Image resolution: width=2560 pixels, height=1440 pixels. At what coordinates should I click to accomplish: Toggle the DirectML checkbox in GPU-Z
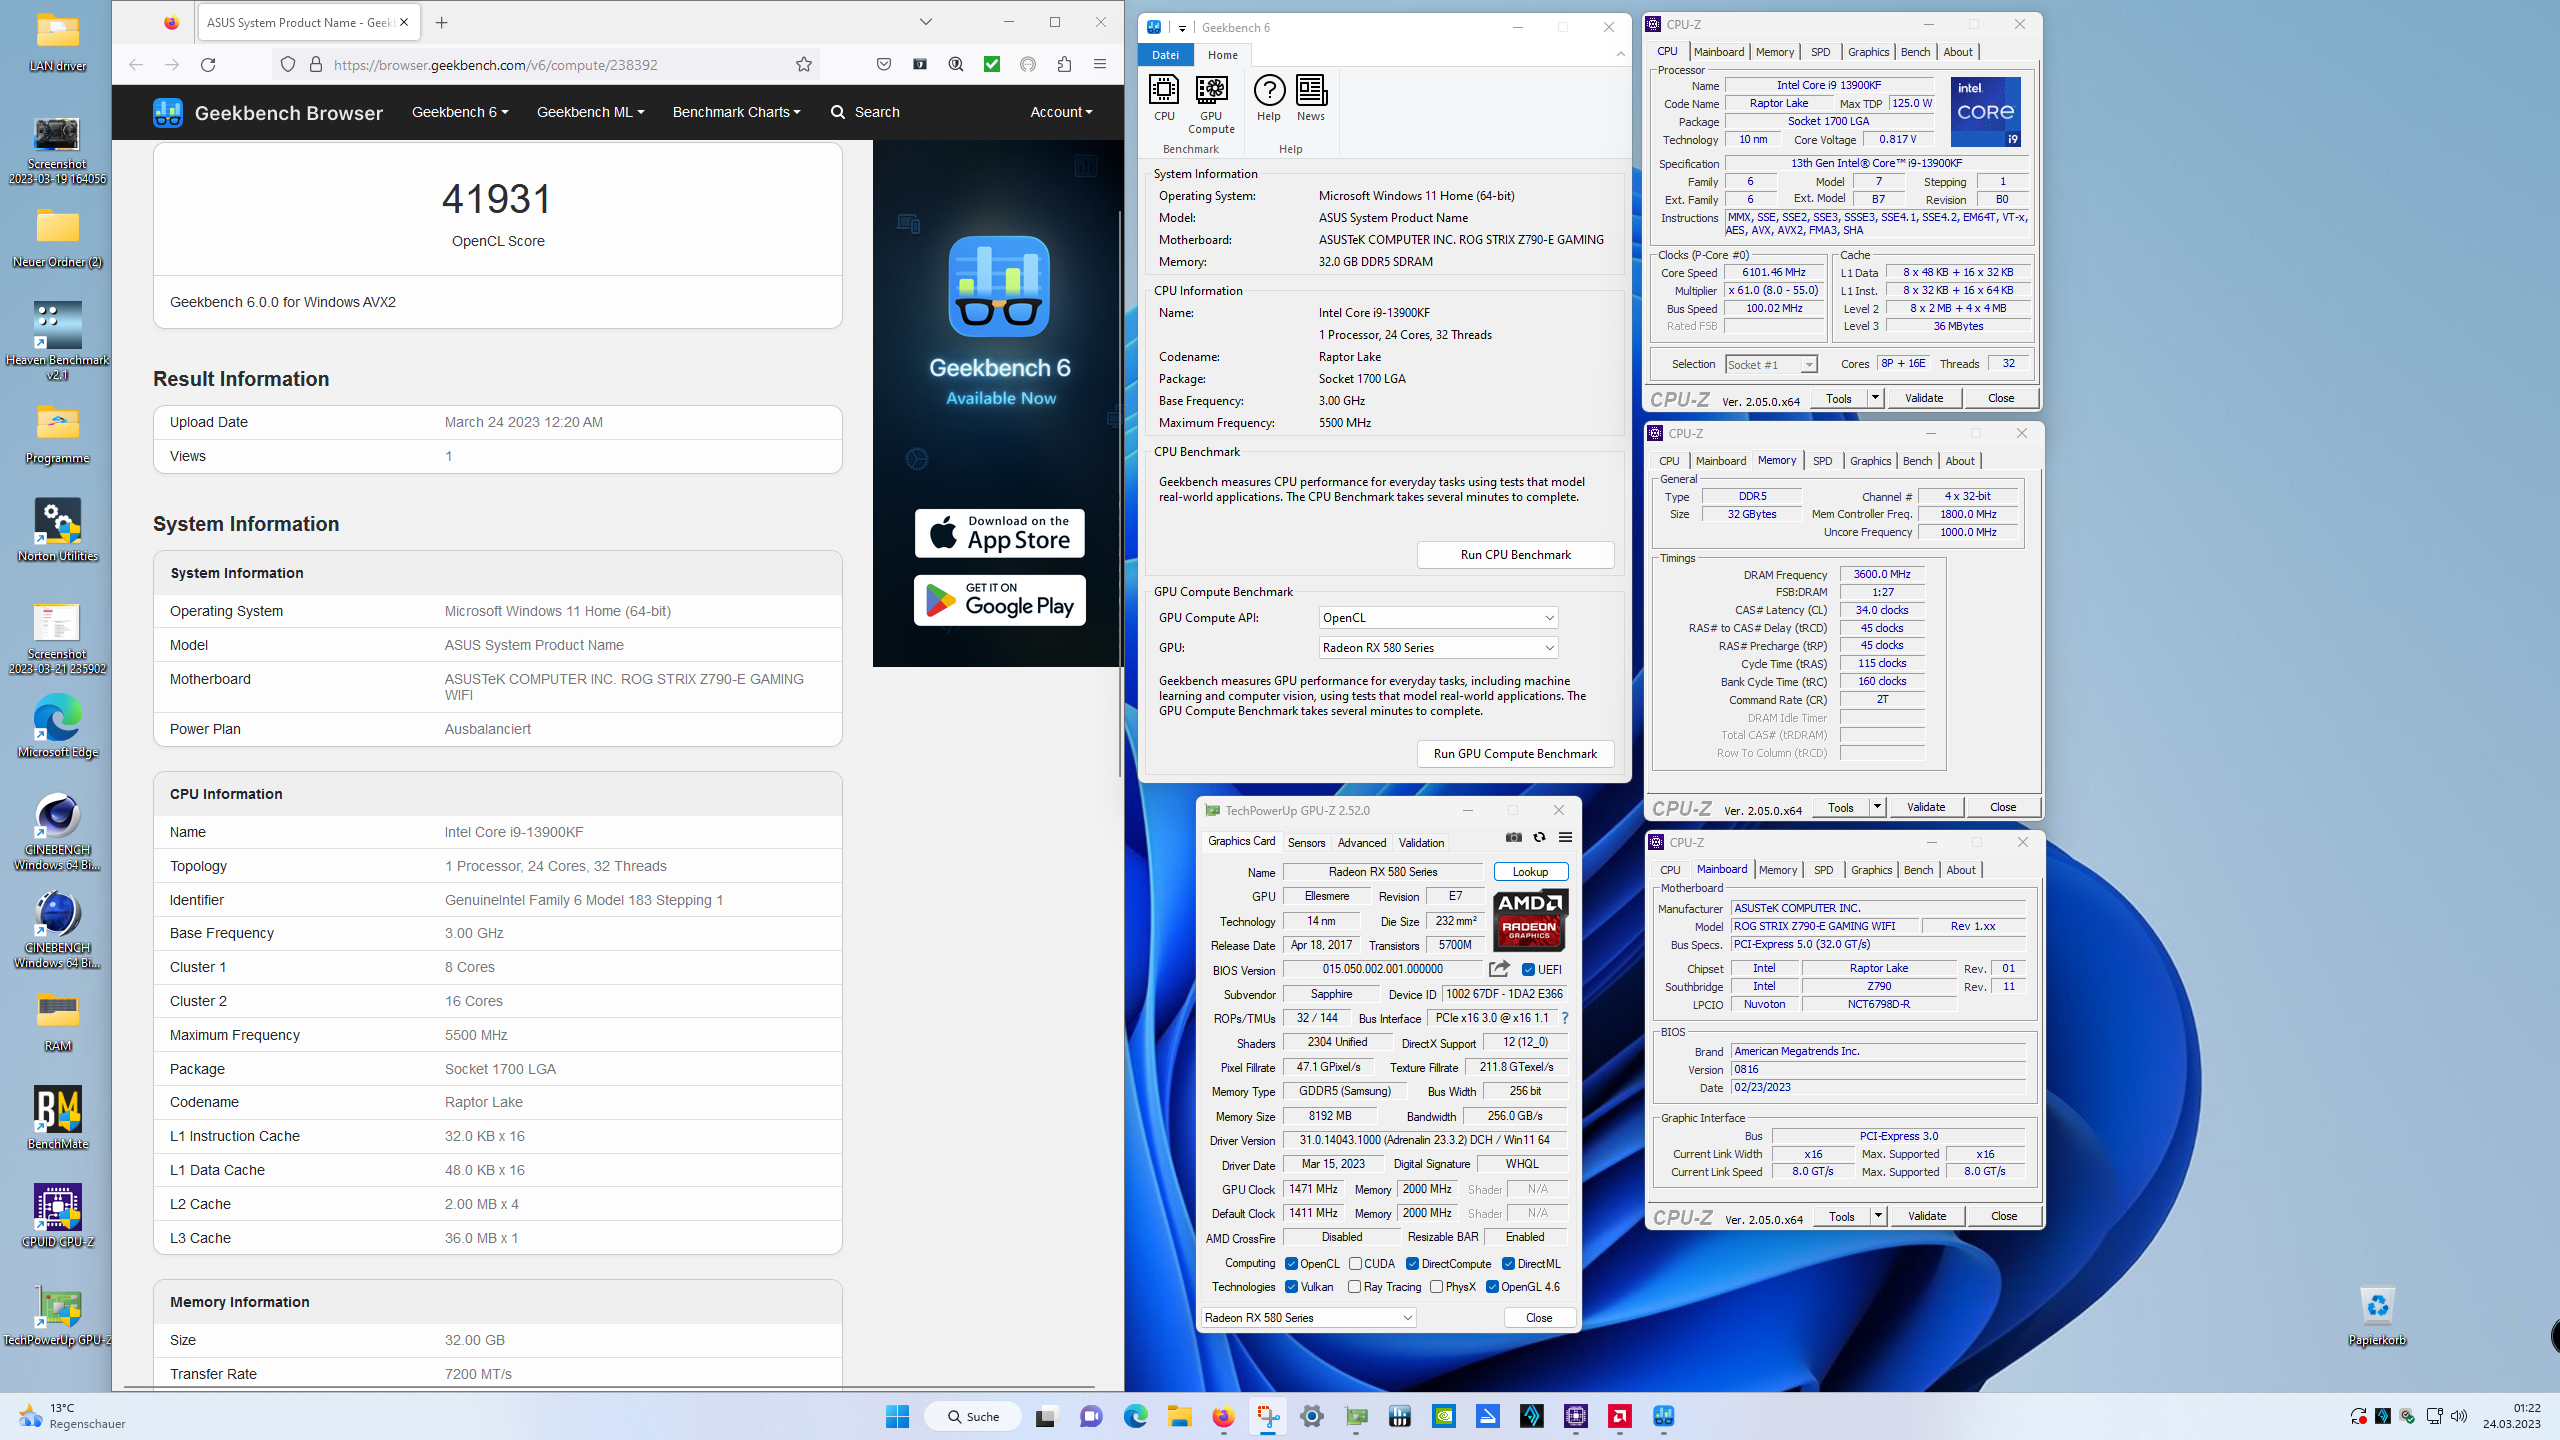(1508, 1264)
